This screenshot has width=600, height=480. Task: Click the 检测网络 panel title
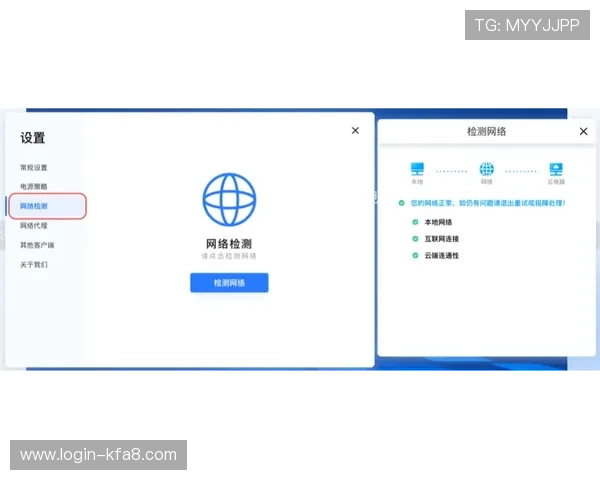pyautogui.click(x=486, y=132)
